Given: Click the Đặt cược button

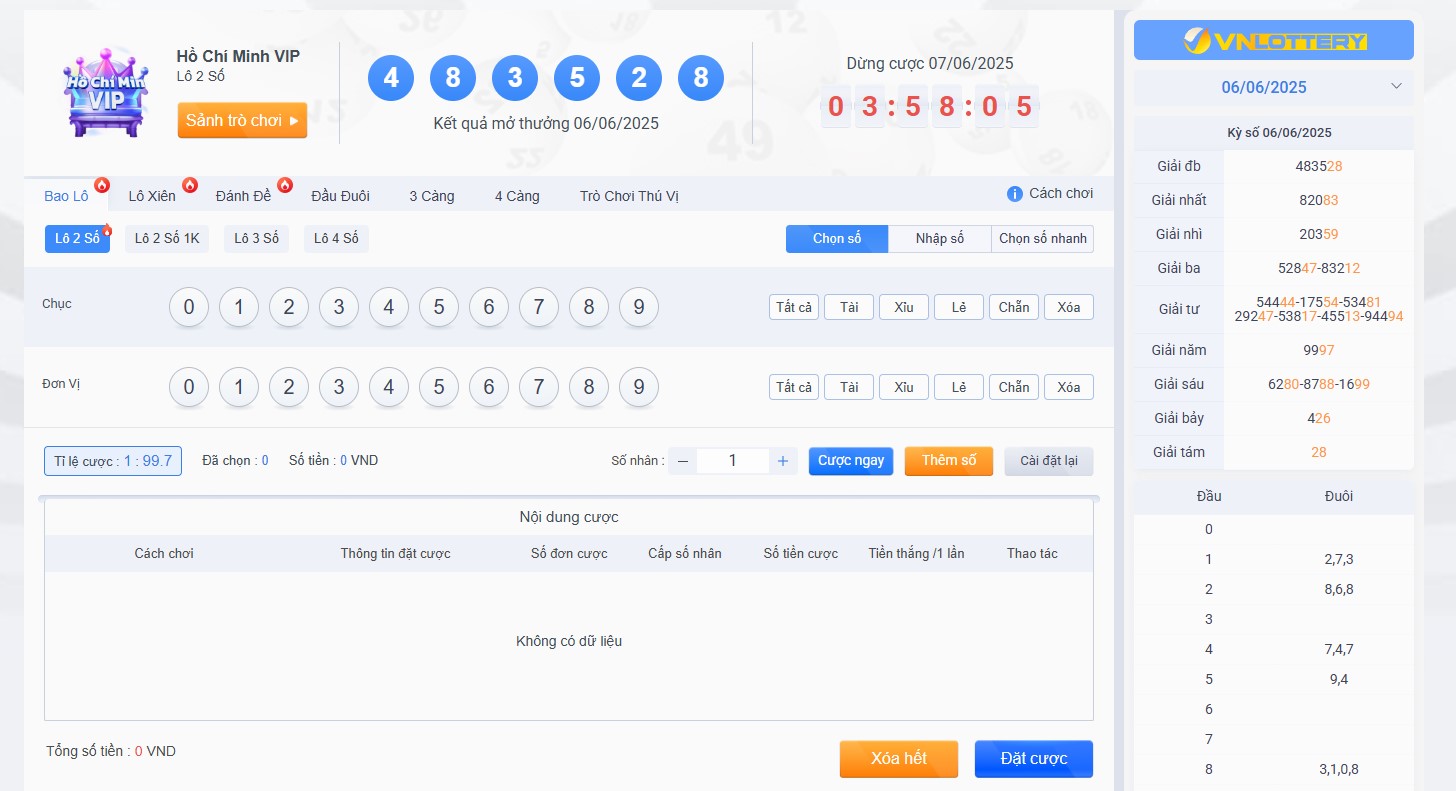Looking at the screenshot, I should pyautogui.click(x=1034, y=759).
